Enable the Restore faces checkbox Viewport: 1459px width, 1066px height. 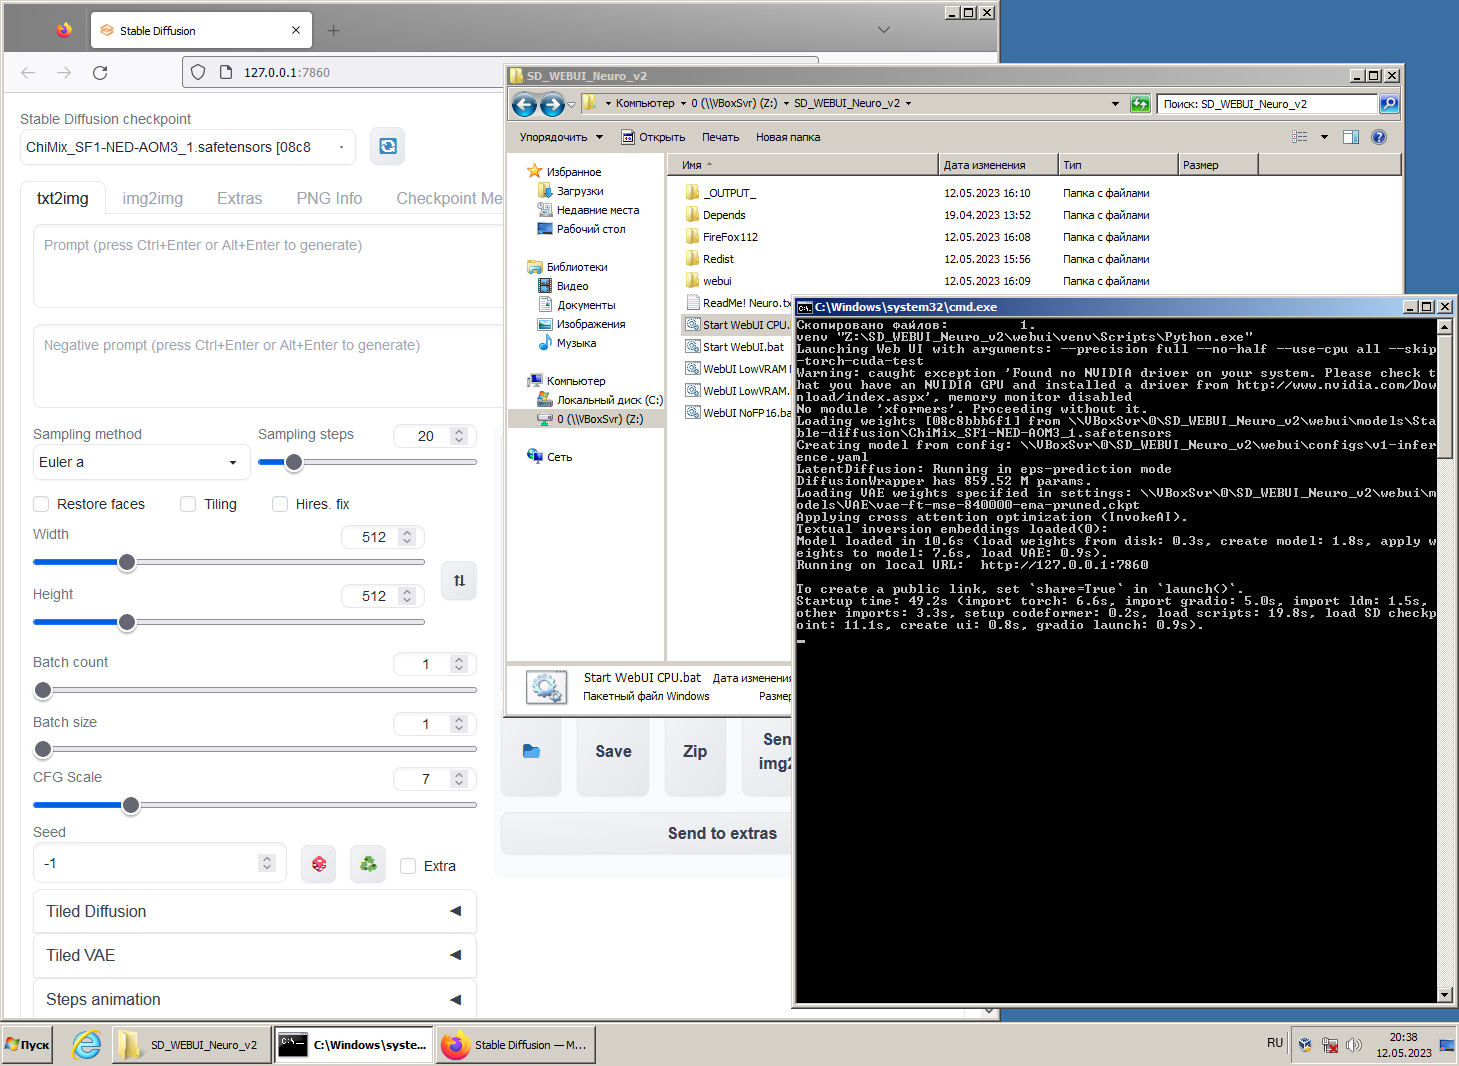(41, 504)
